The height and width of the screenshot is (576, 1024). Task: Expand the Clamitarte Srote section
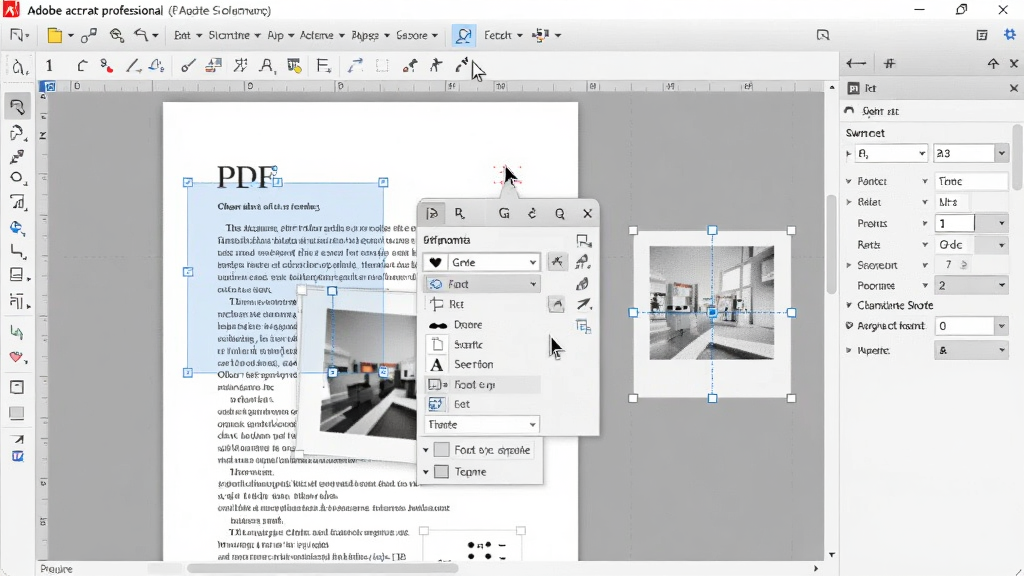tap(849, 305)
